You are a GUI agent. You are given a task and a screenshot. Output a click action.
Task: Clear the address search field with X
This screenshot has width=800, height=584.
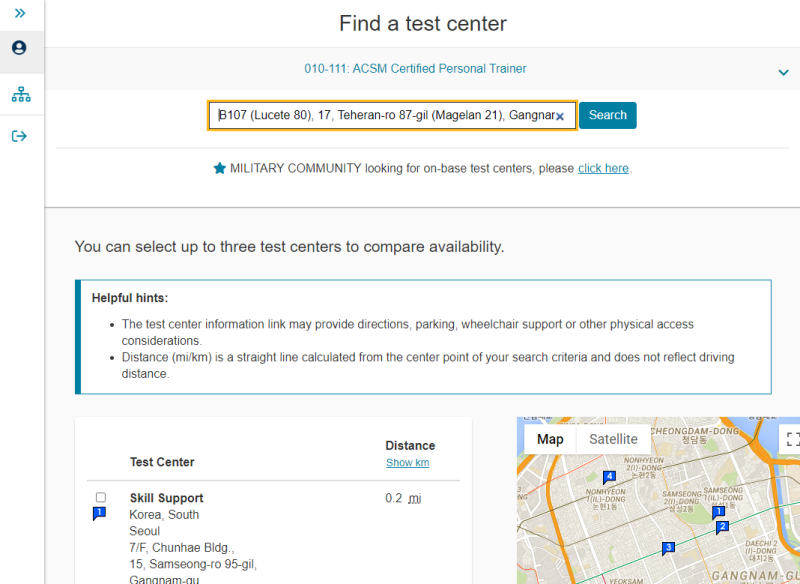pyautogui.click(x=560, y=116)
